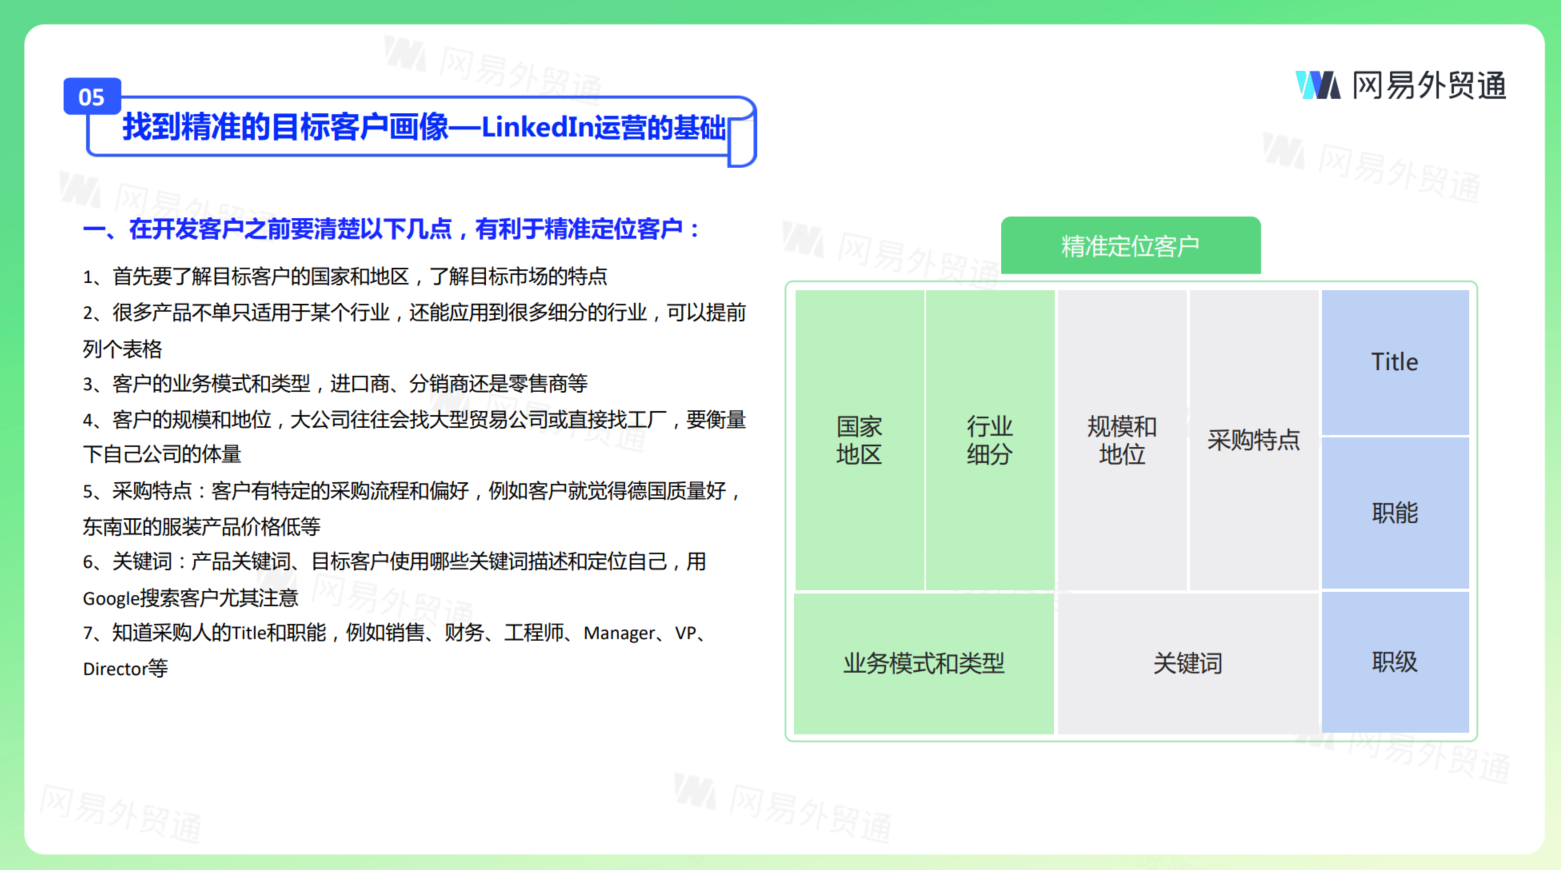Click list item 3 about 客户的业务模式和类型
This screenshot has height=870, width=1561.
(x=335, y=384)
